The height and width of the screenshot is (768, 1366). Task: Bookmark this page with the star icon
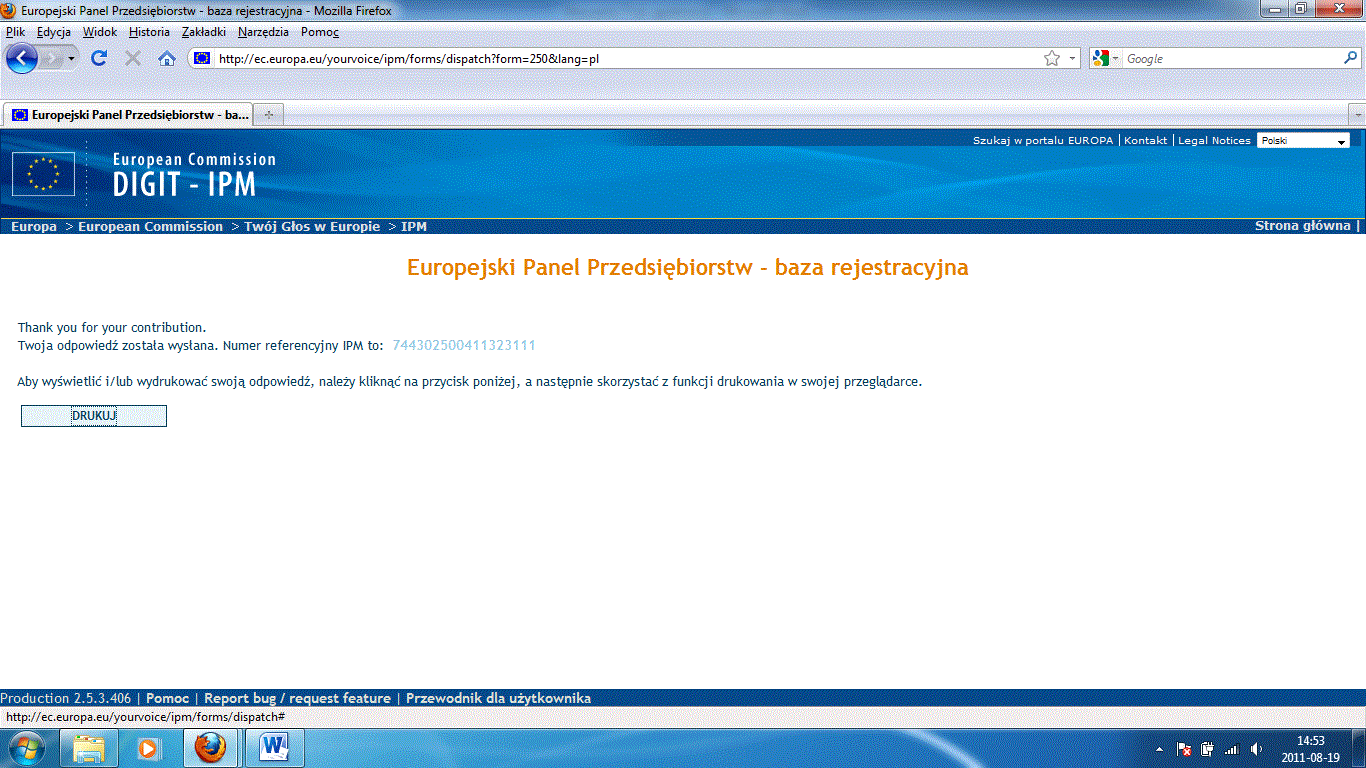(x=1051, y=59)
